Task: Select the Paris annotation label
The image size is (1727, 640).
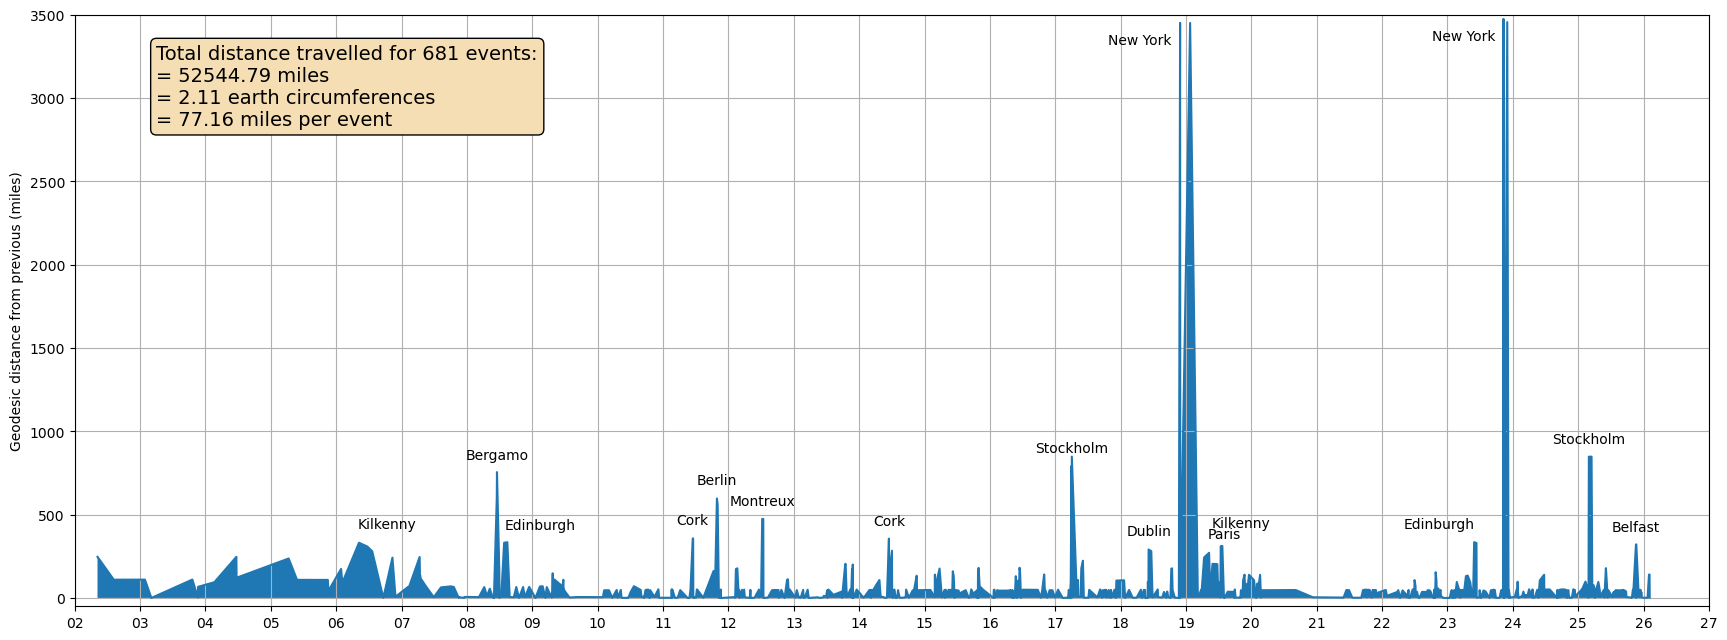Action: pos(1223,535)
